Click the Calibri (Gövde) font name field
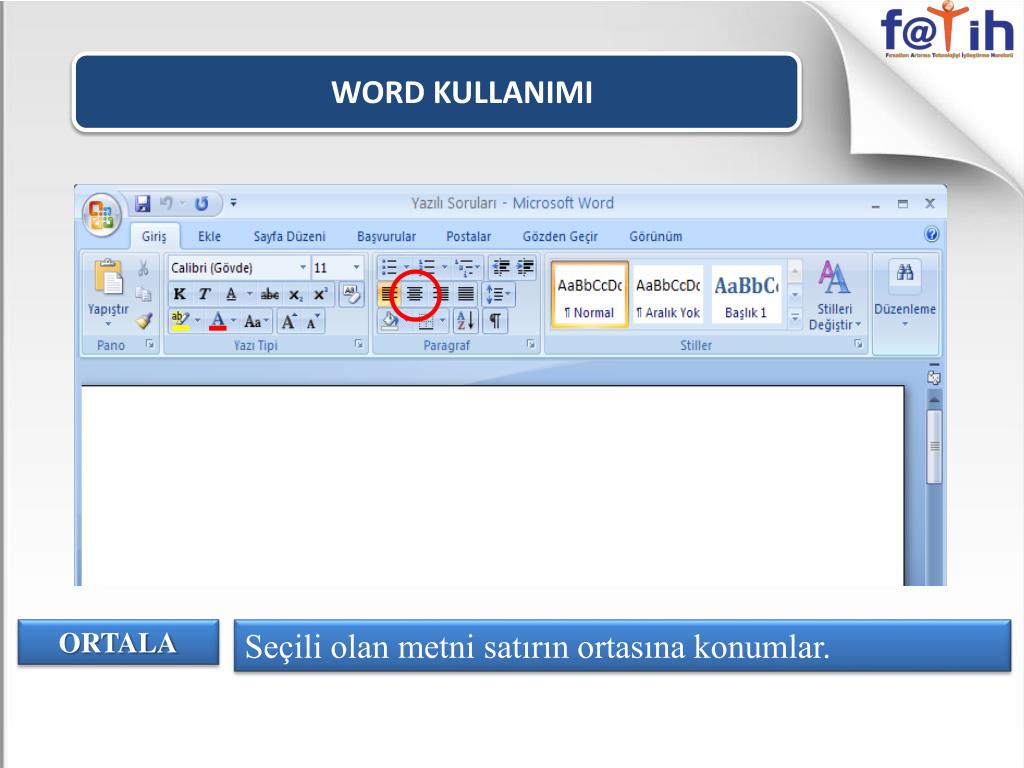The image size is (1024, 768). tap(232, 268)
